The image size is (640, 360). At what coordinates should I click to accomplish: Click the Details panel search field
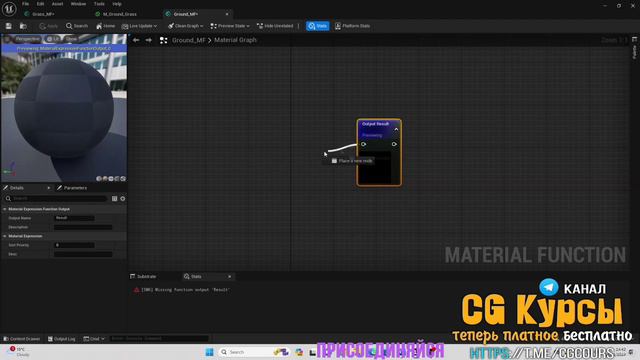[x=56, y=198]
